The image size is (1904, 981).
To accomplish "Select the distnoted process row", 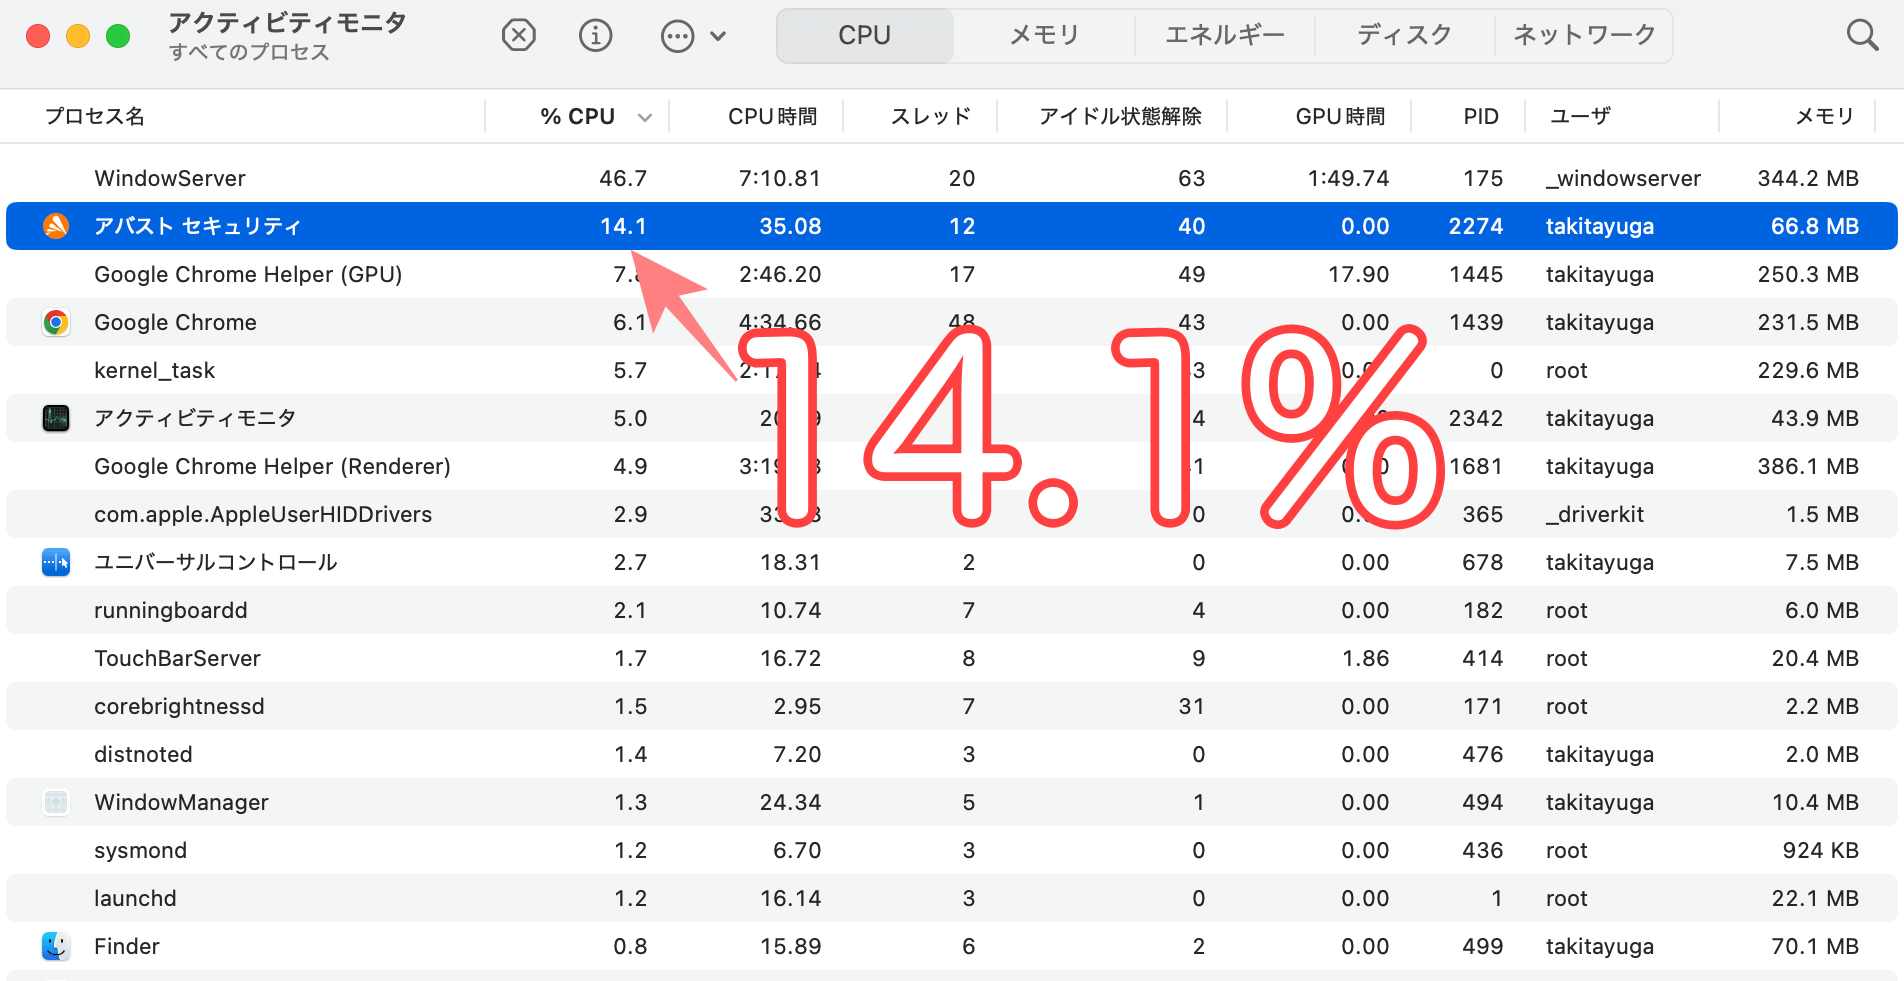I will pyautogui.click(x=952, y=754).
